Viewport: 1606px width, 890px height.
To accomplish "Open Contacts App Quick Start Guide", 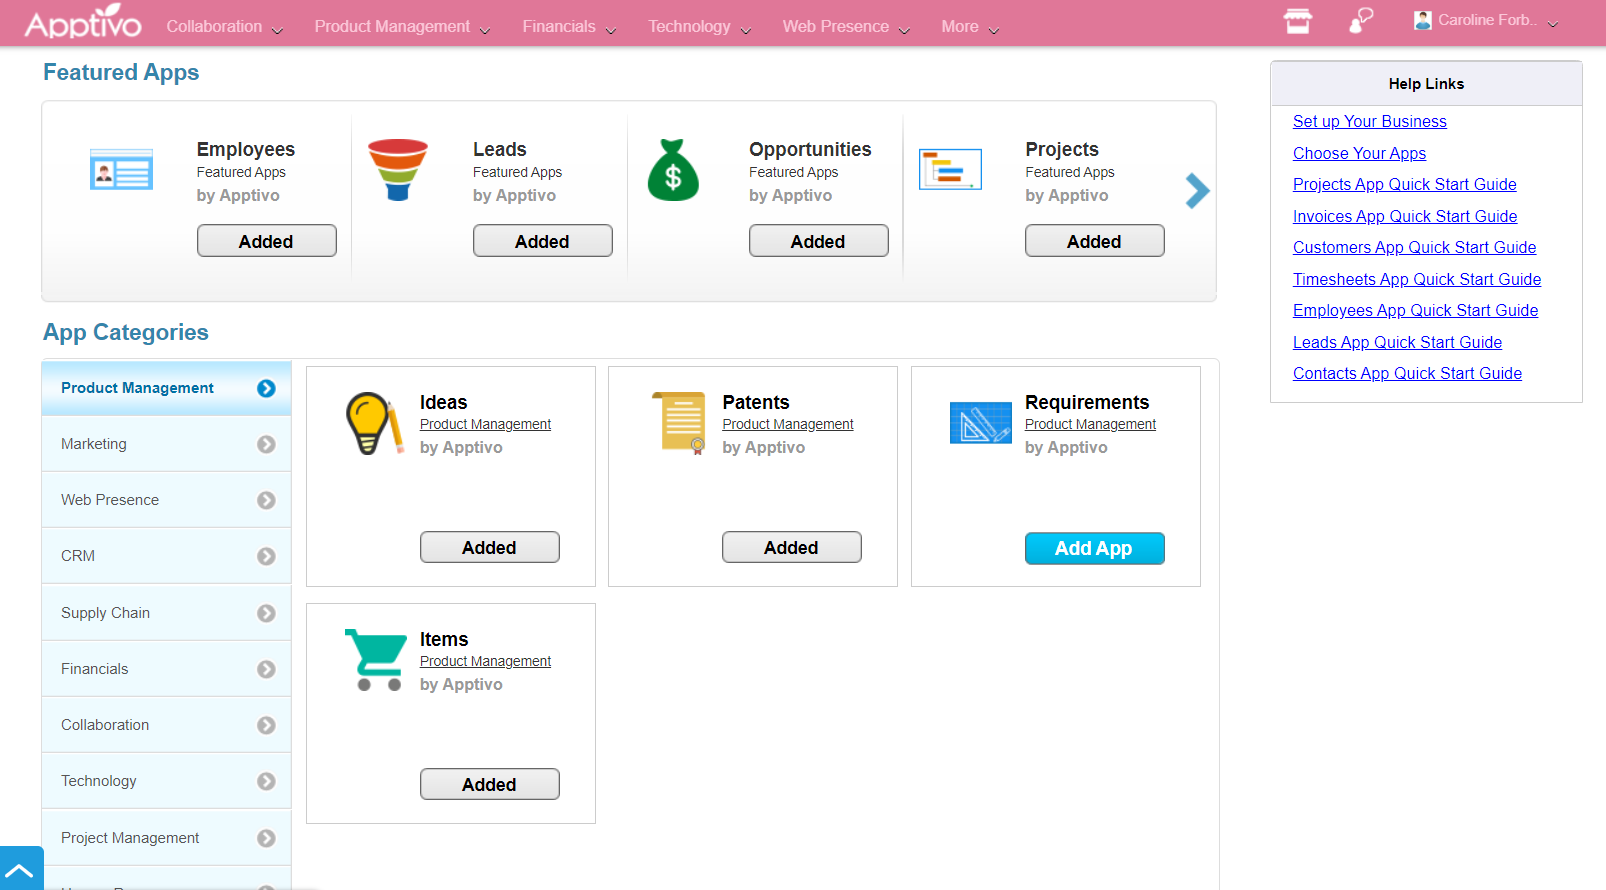I will [x=1407, y=373].
